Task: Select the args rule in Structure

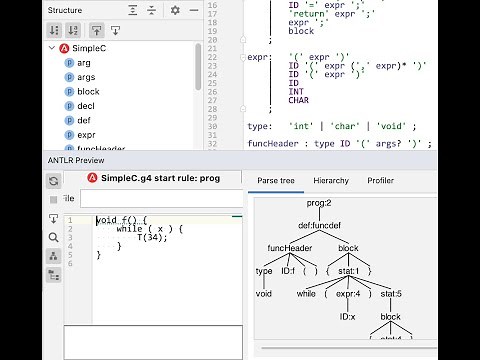Action: [86, 77]
